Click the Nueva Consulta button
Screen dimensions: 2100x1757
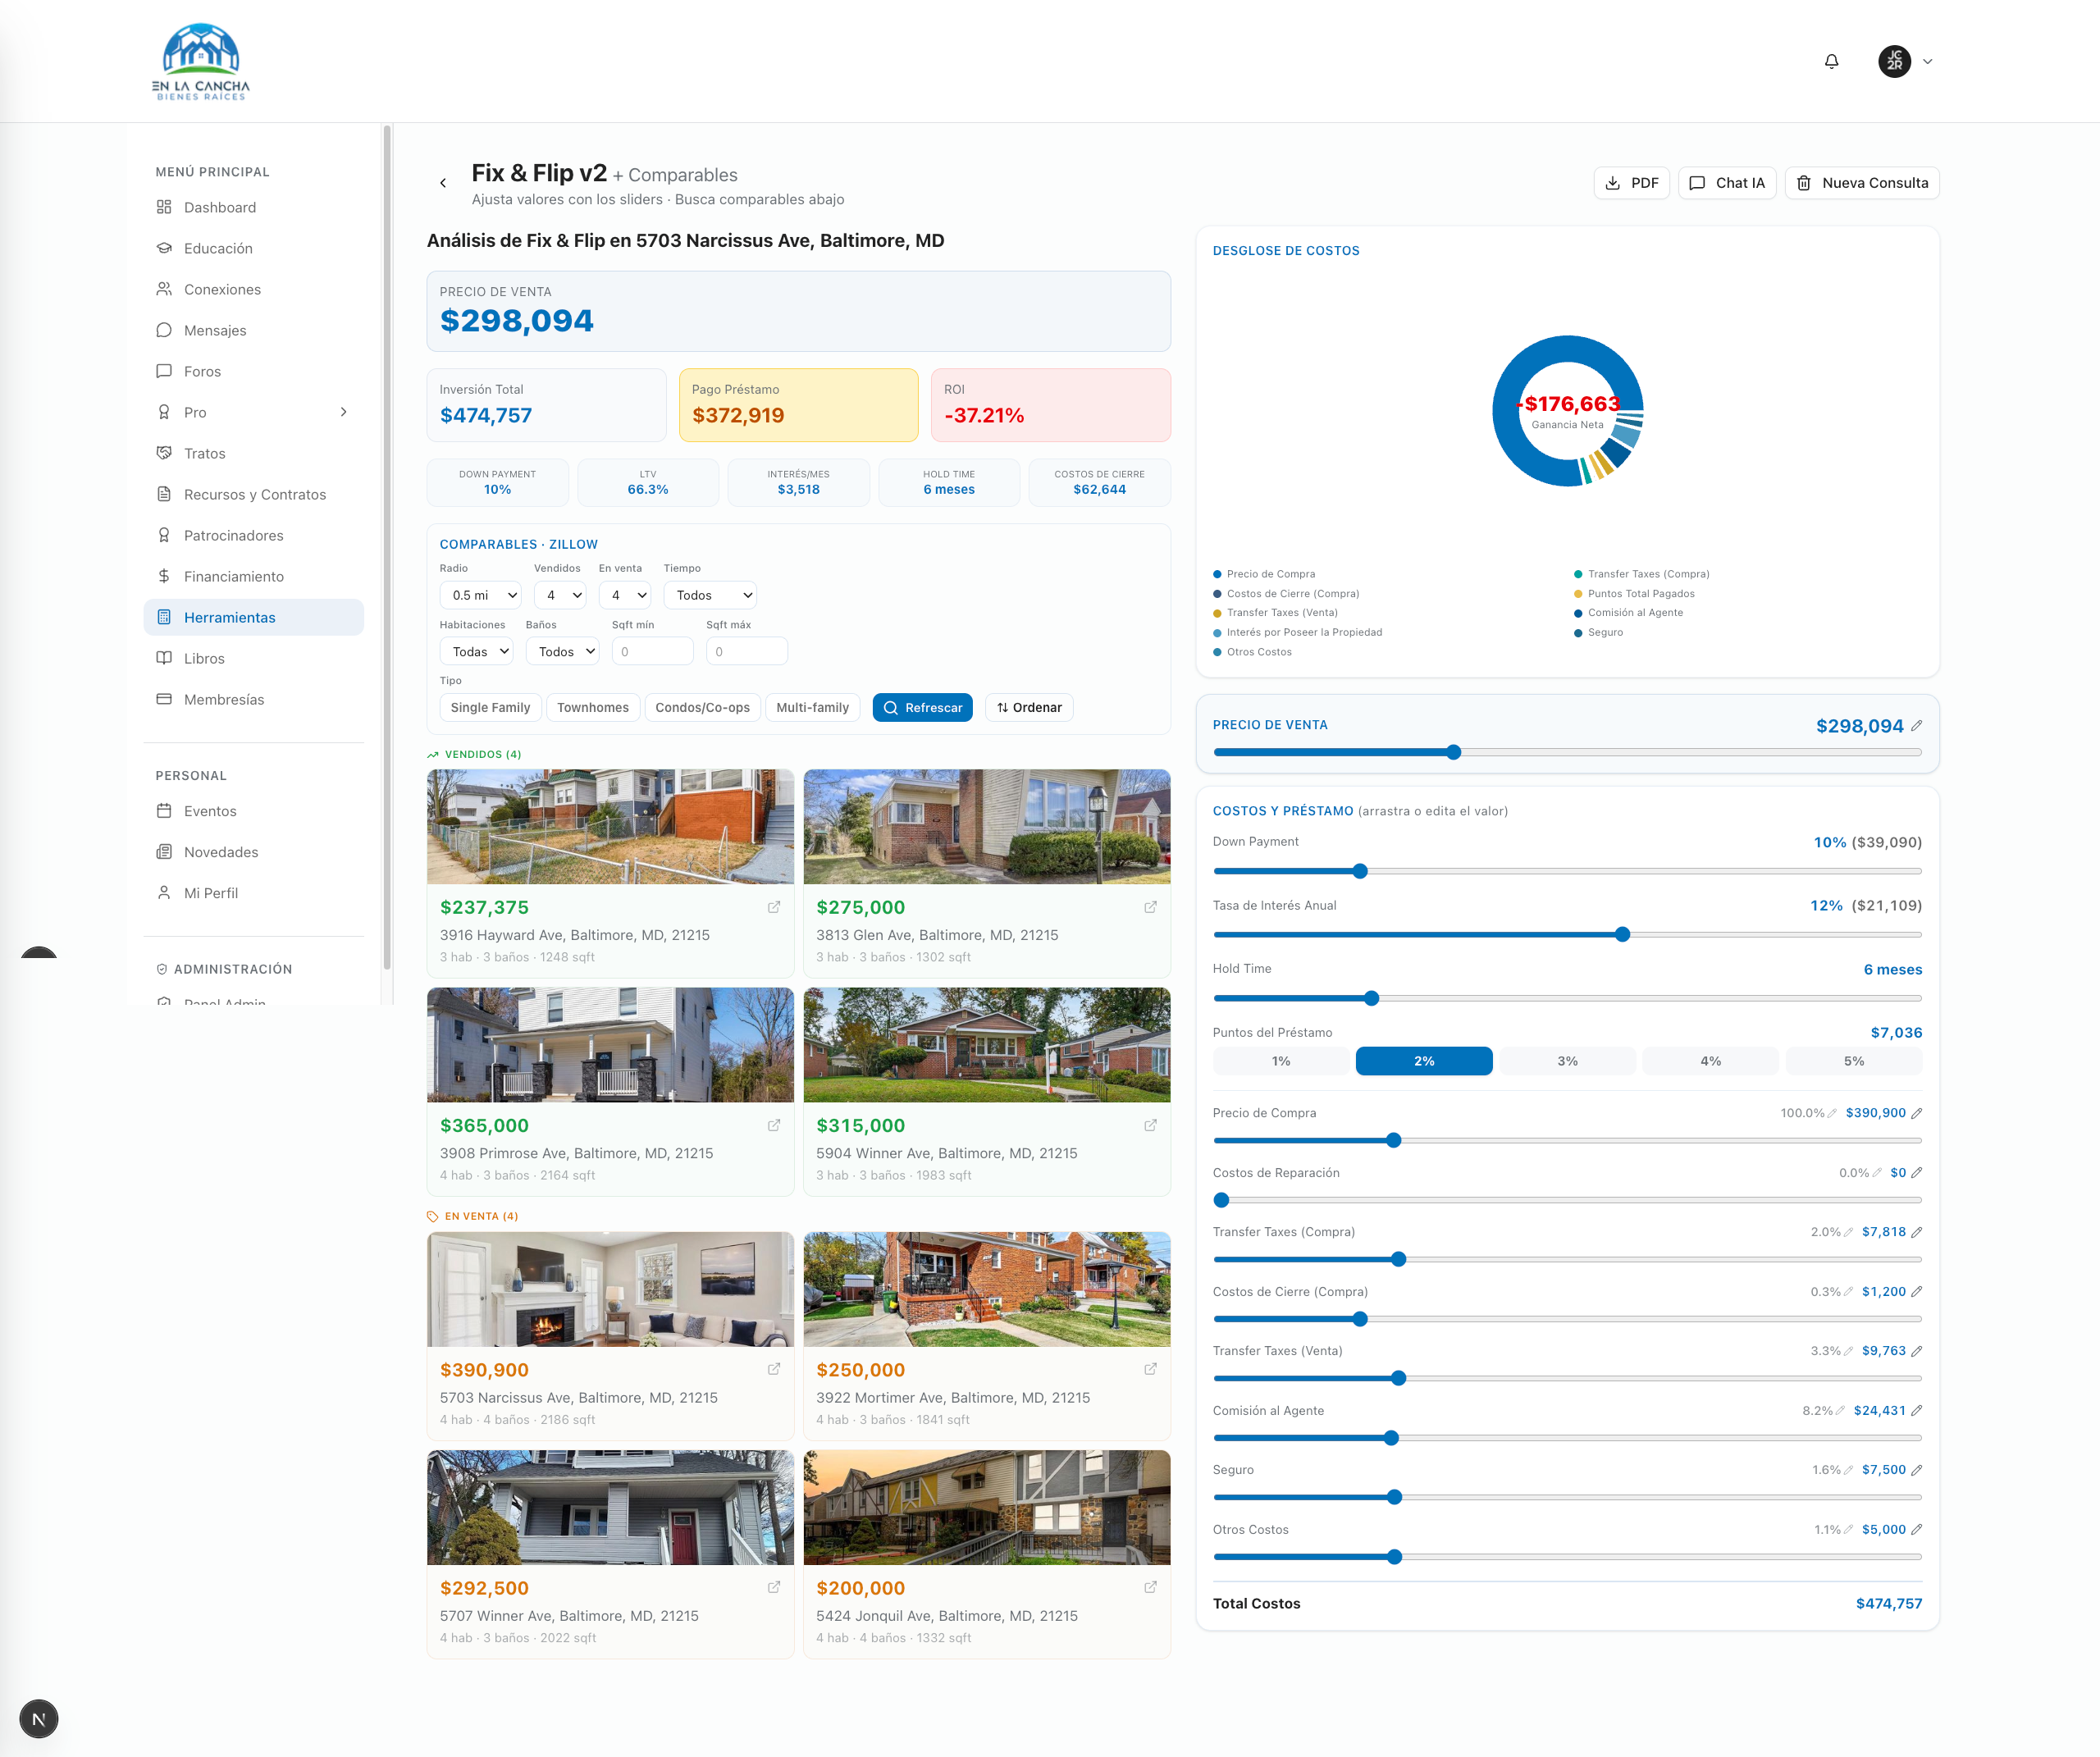1861,183
